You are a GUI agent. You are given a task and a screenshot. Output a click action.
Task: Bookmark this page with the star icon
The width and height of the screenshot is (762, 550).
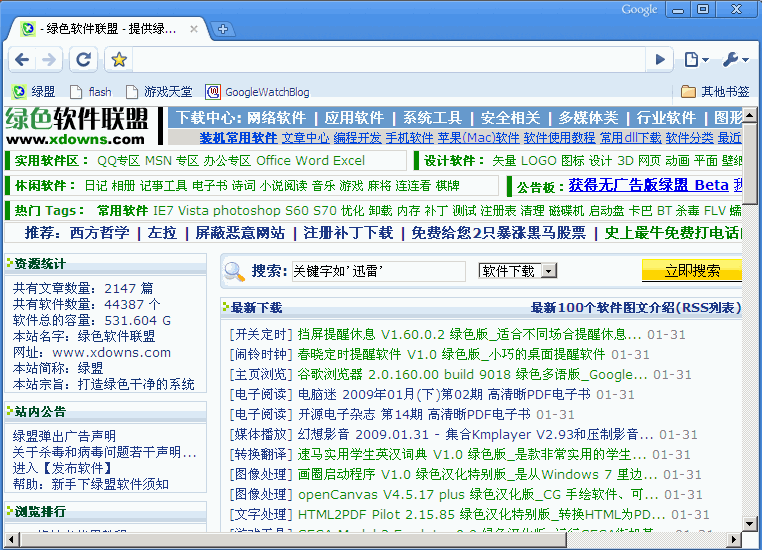[119, 60]
